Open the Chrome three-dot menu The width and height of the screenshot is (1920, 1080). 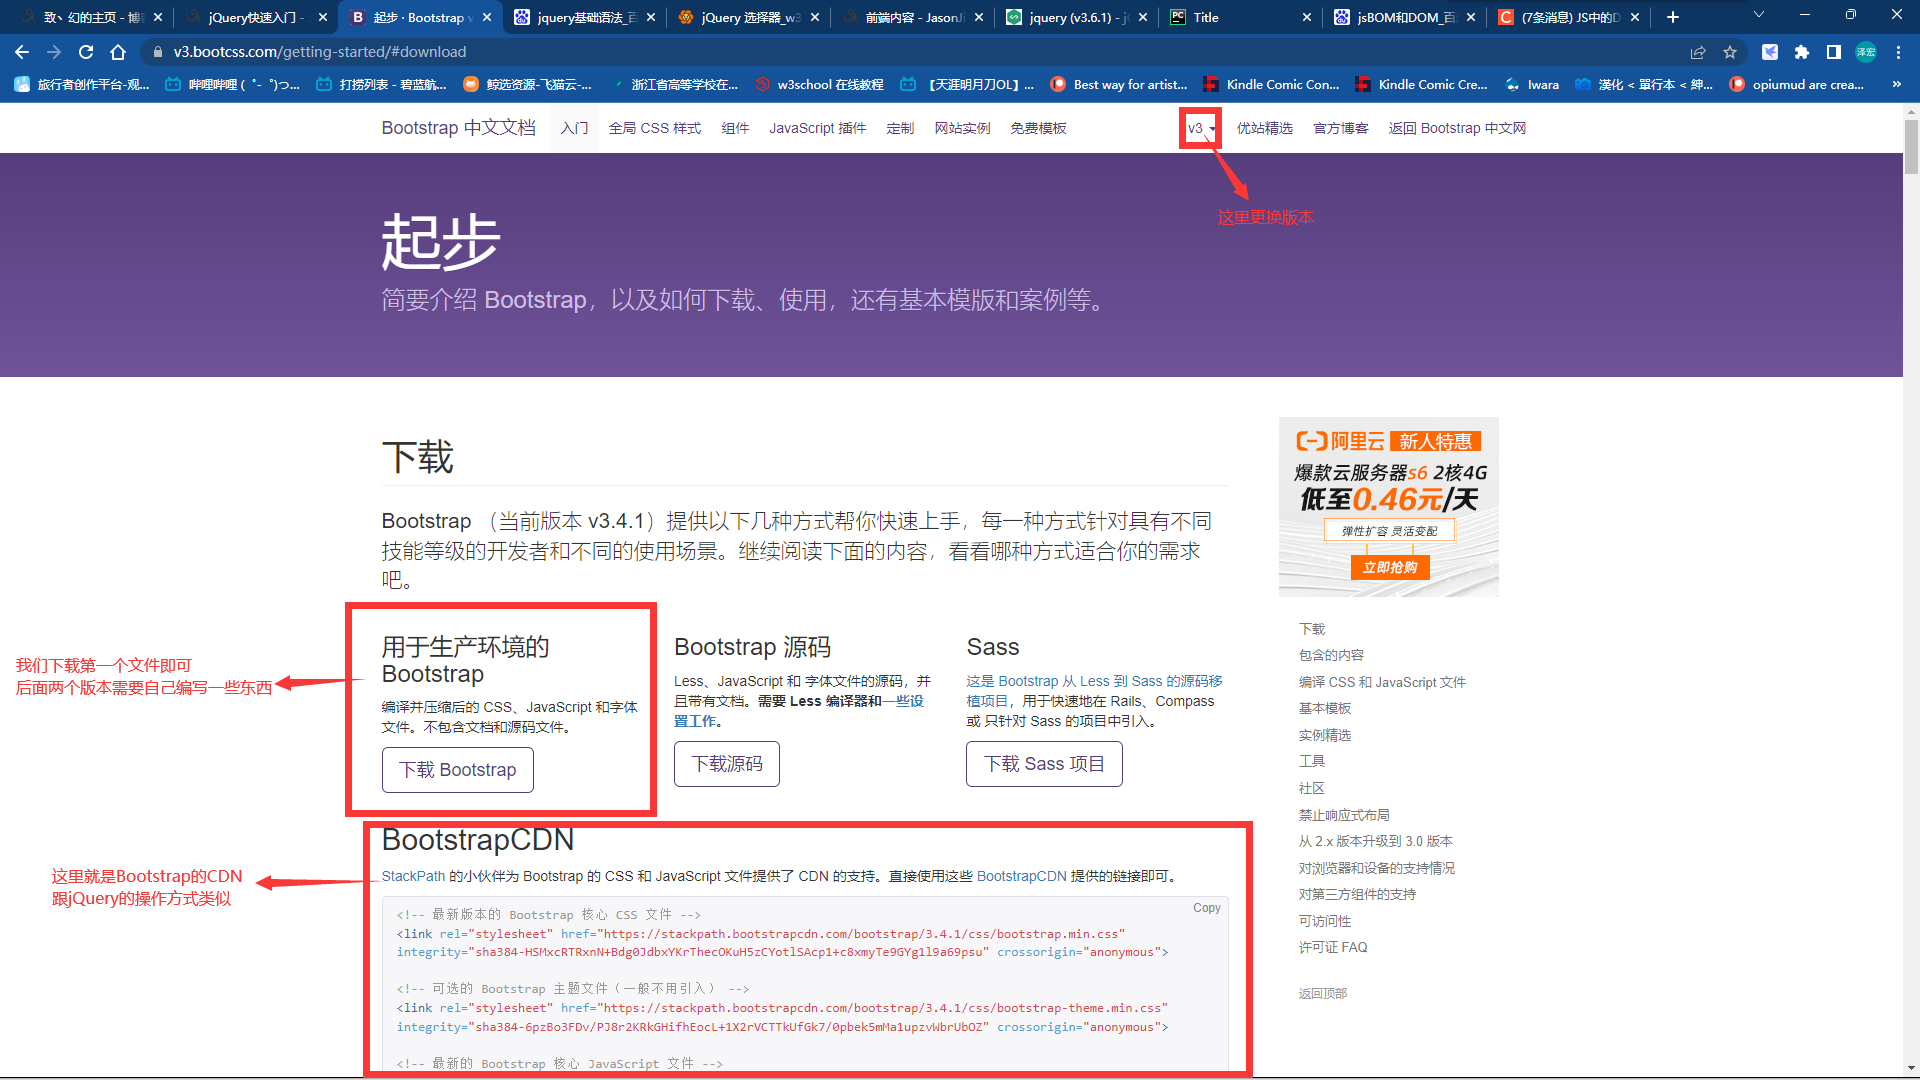(1898, 52)
